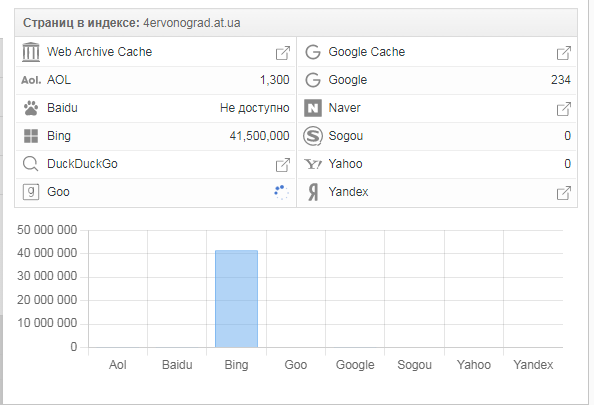
Task: Select the Yahoo row label
Action: [x=345, y=164]
